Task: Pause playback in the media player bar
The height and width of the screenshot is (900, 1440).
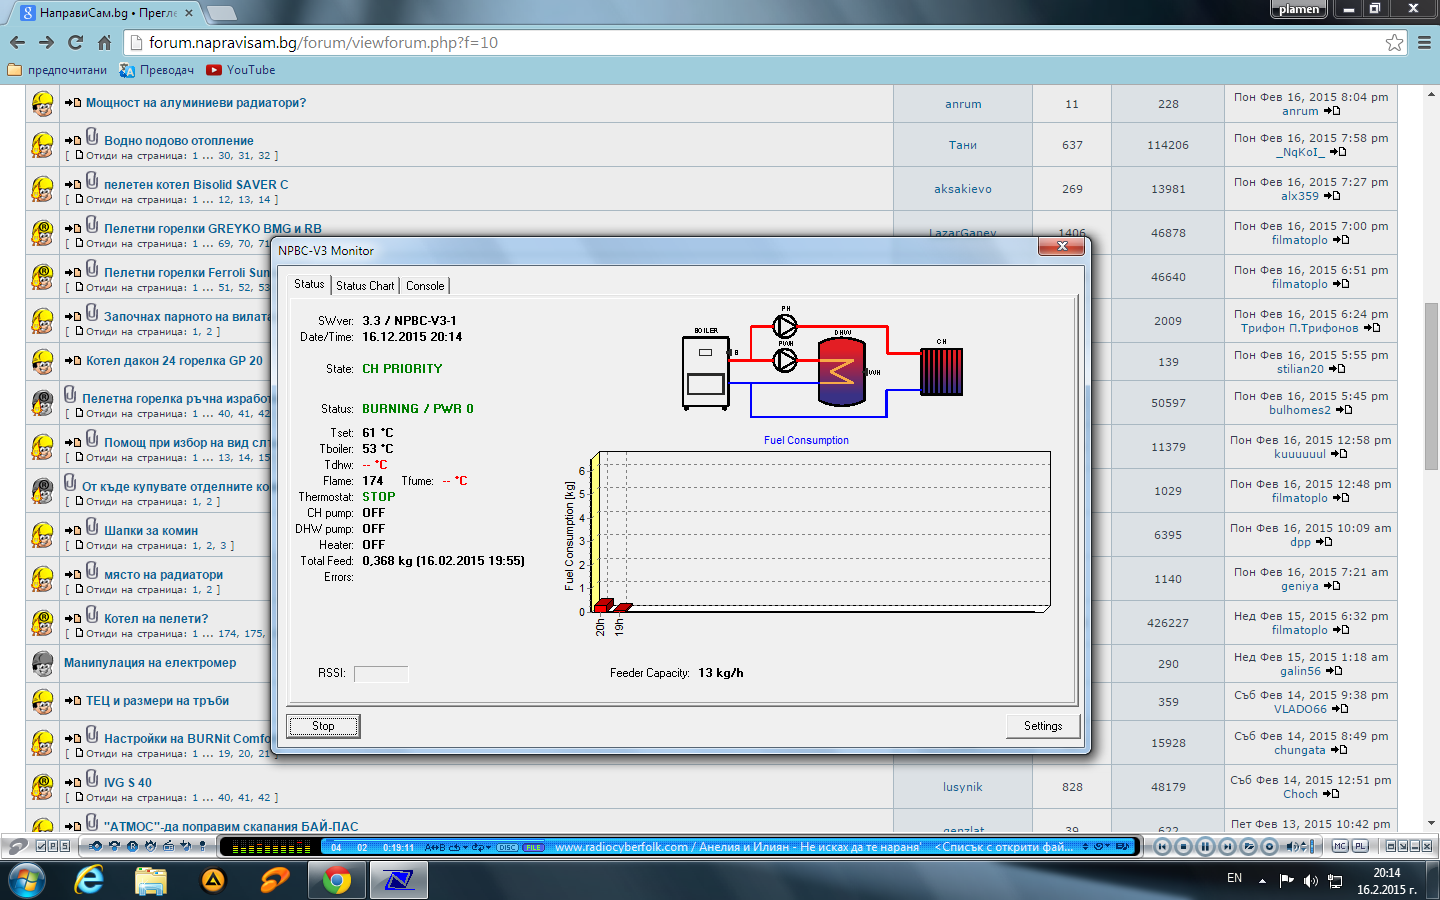Action: click(1205, 846)
